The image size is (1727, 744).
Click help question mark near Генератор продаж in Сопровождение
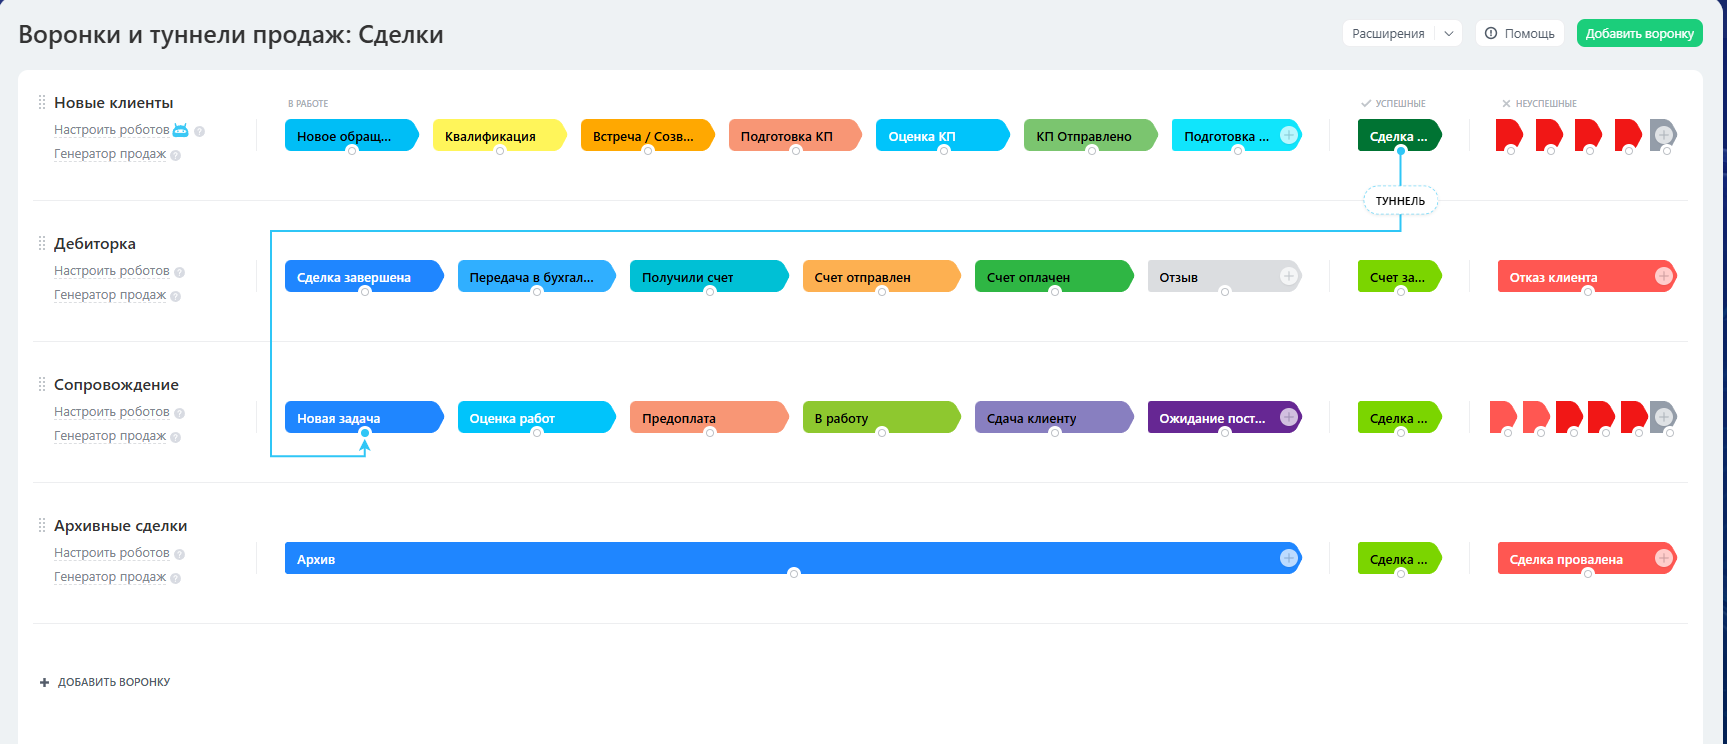coord(176,437)
